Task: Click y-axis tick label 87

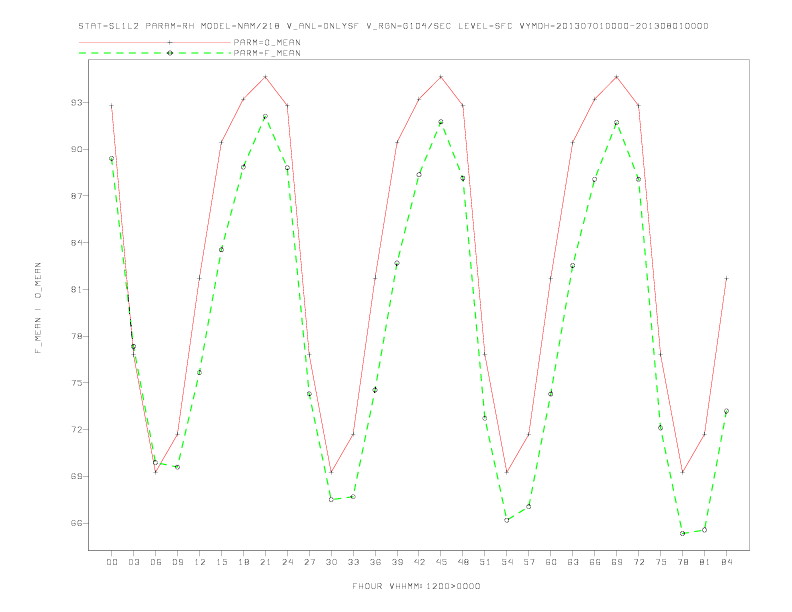Action: point(76,196)
